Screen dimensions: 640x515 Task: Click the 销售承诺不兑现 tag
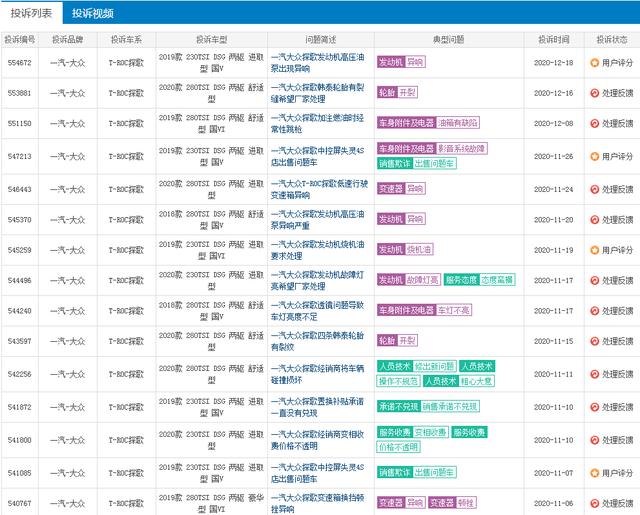pos(450,406)
